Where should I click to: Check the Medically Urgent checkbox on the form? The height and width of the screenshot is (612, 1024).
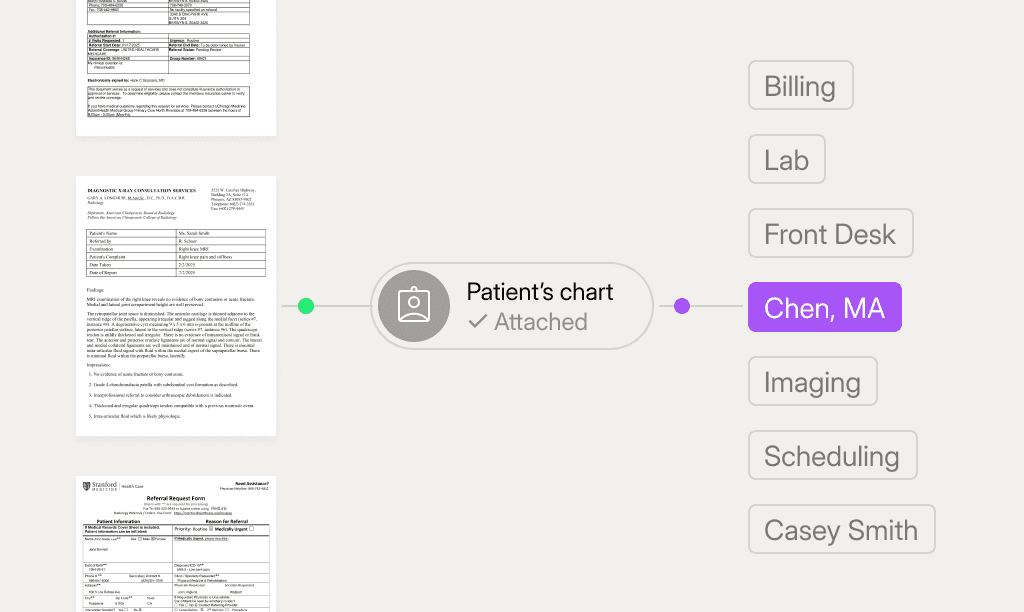pos(251,528)
